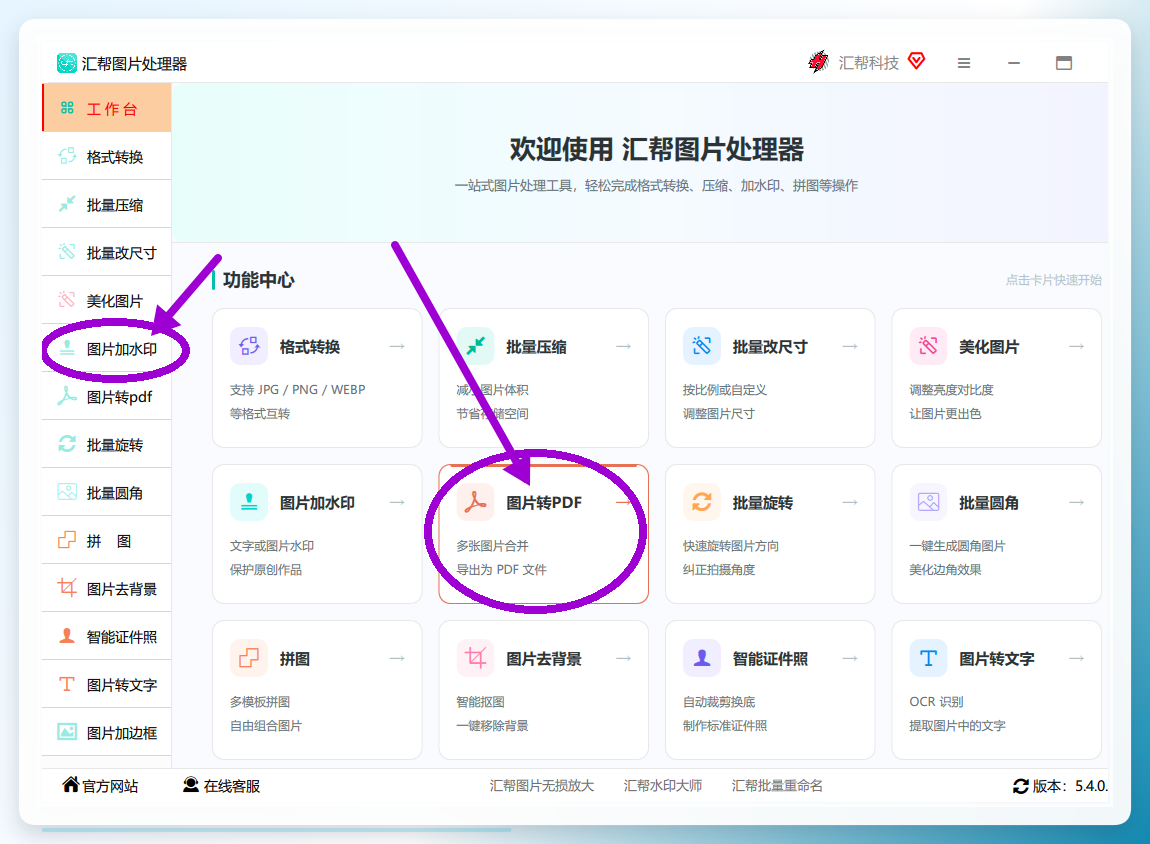Image resolution: width=1150 pixels, height=844 pixels.
Task: Select 工作台 in the sidebar
Action: [107, 108]
